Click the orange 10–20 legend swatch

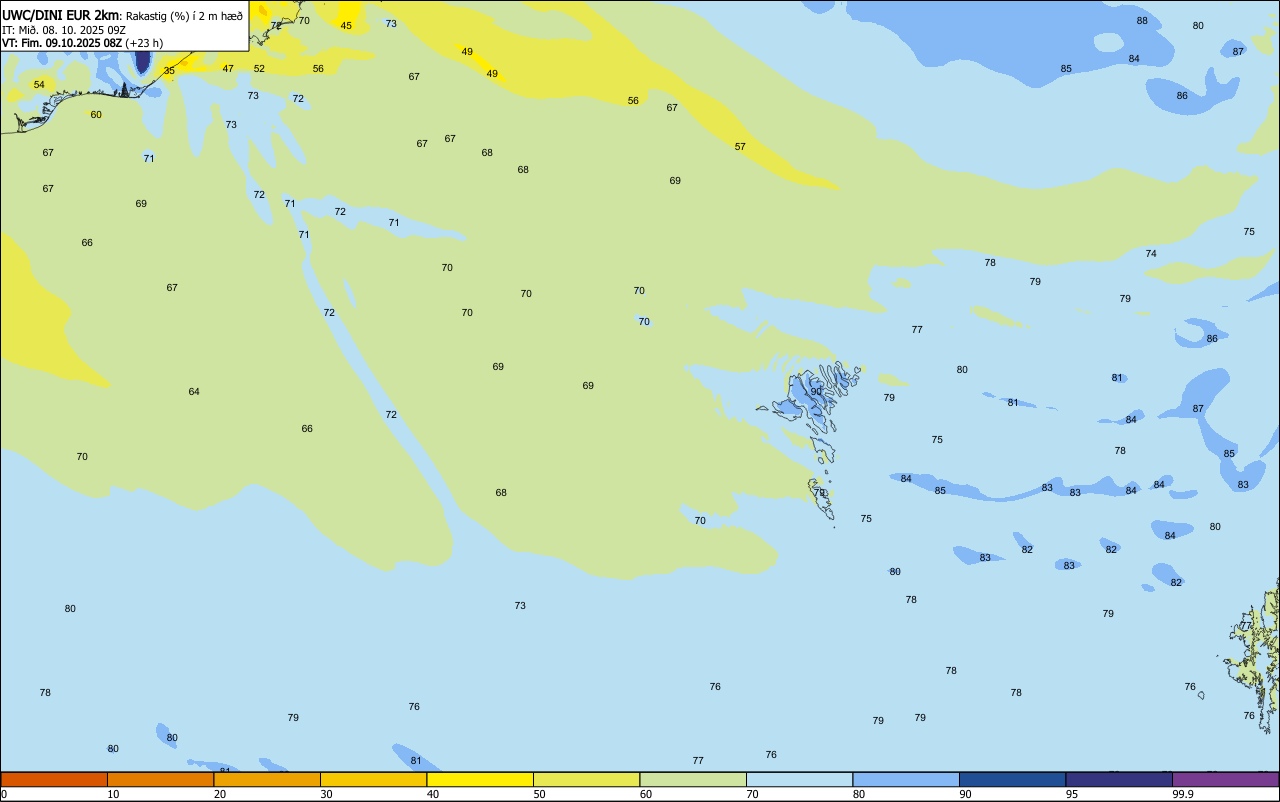pos(160,779)
